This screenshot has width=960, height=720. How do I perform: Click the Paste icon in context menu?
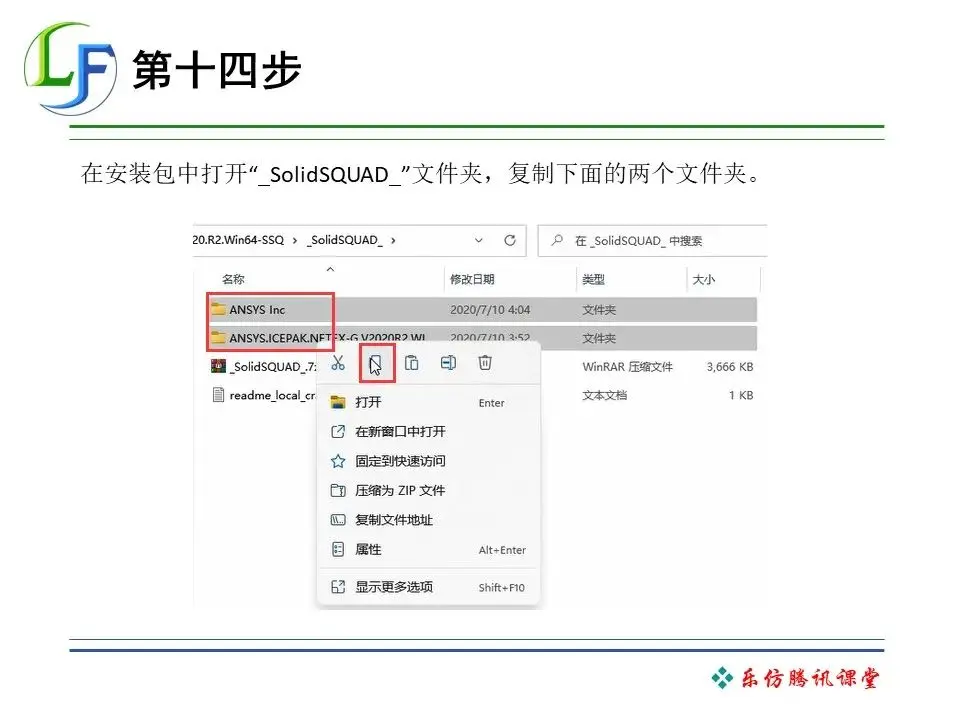pos(411,362)
